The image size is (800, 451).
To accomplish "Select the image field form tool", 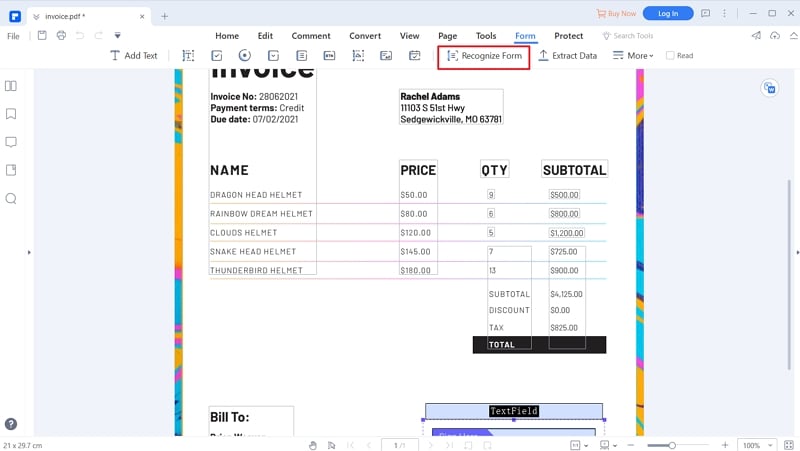I will click(358, 56).
